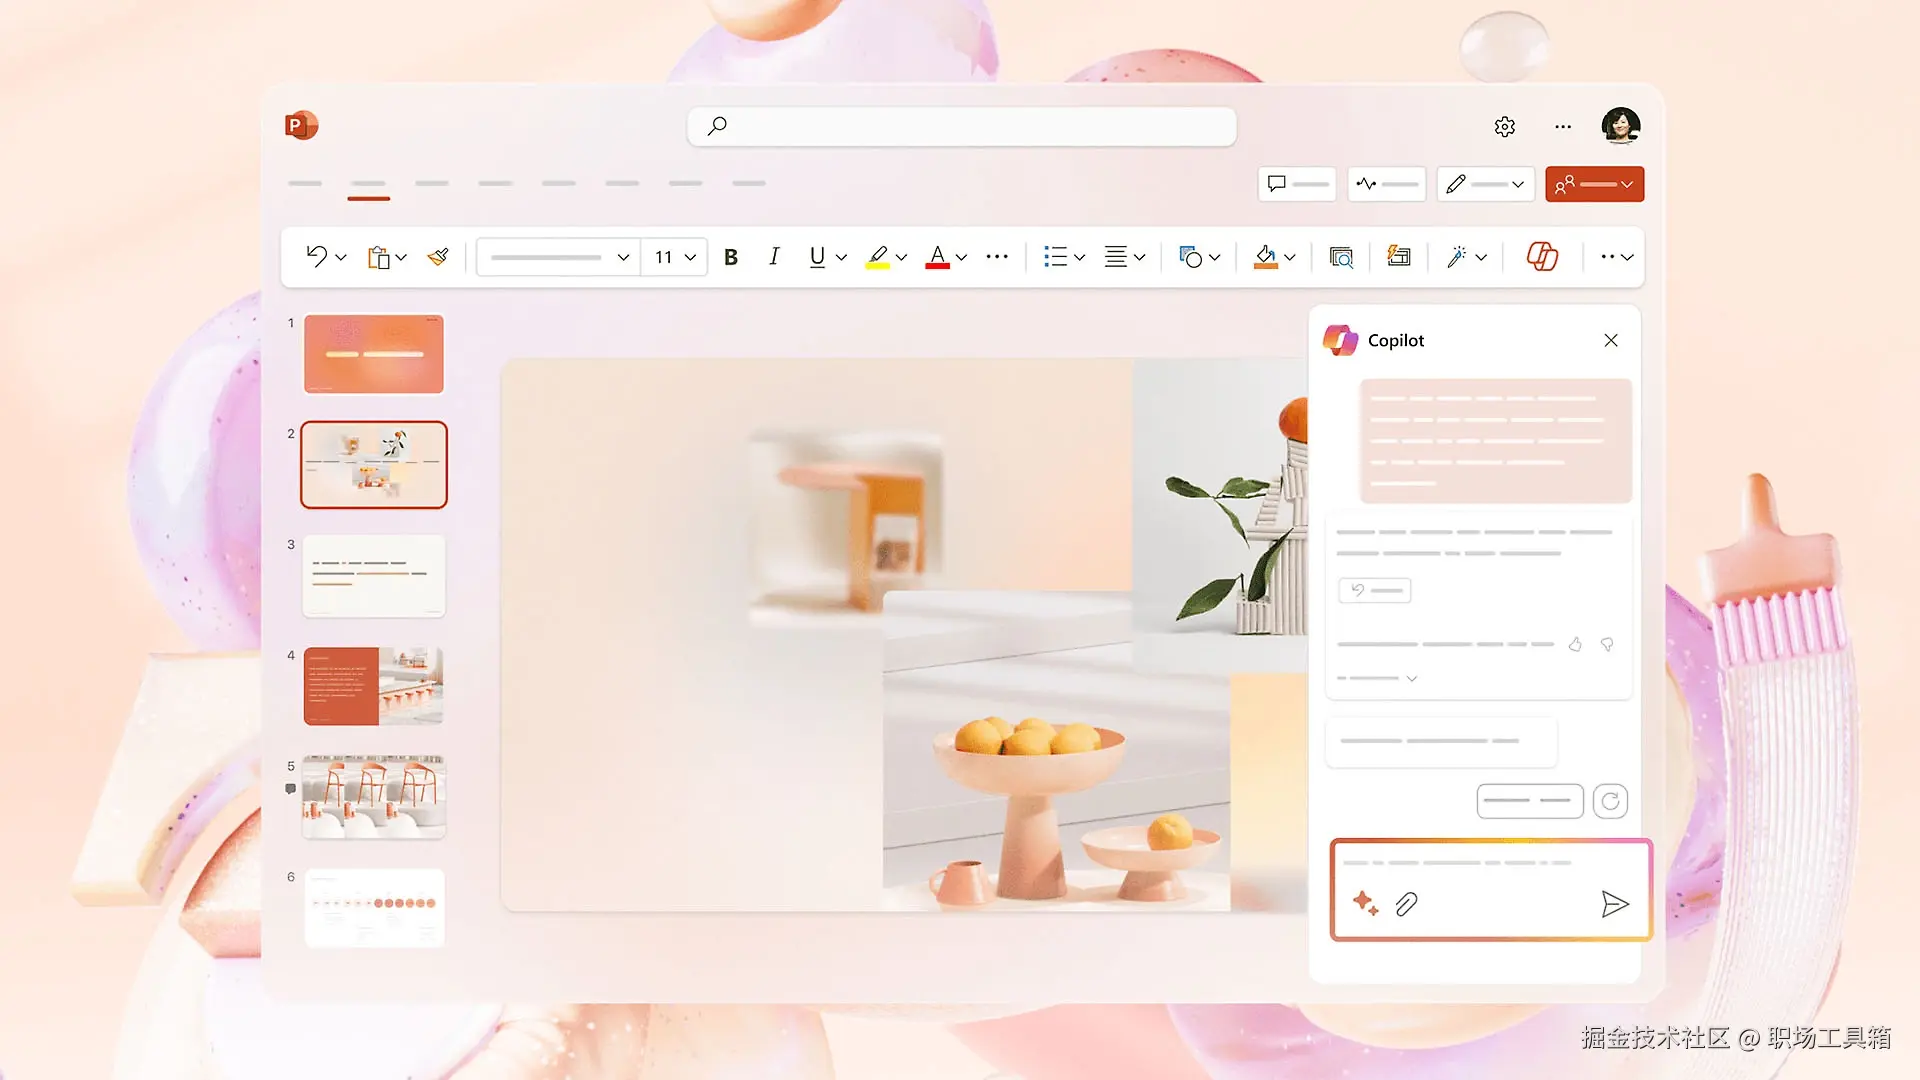Viewport: 1920px width, 1080px height.
Task: Attach a file with the paperclip icon
Action: pos(1406,904)
